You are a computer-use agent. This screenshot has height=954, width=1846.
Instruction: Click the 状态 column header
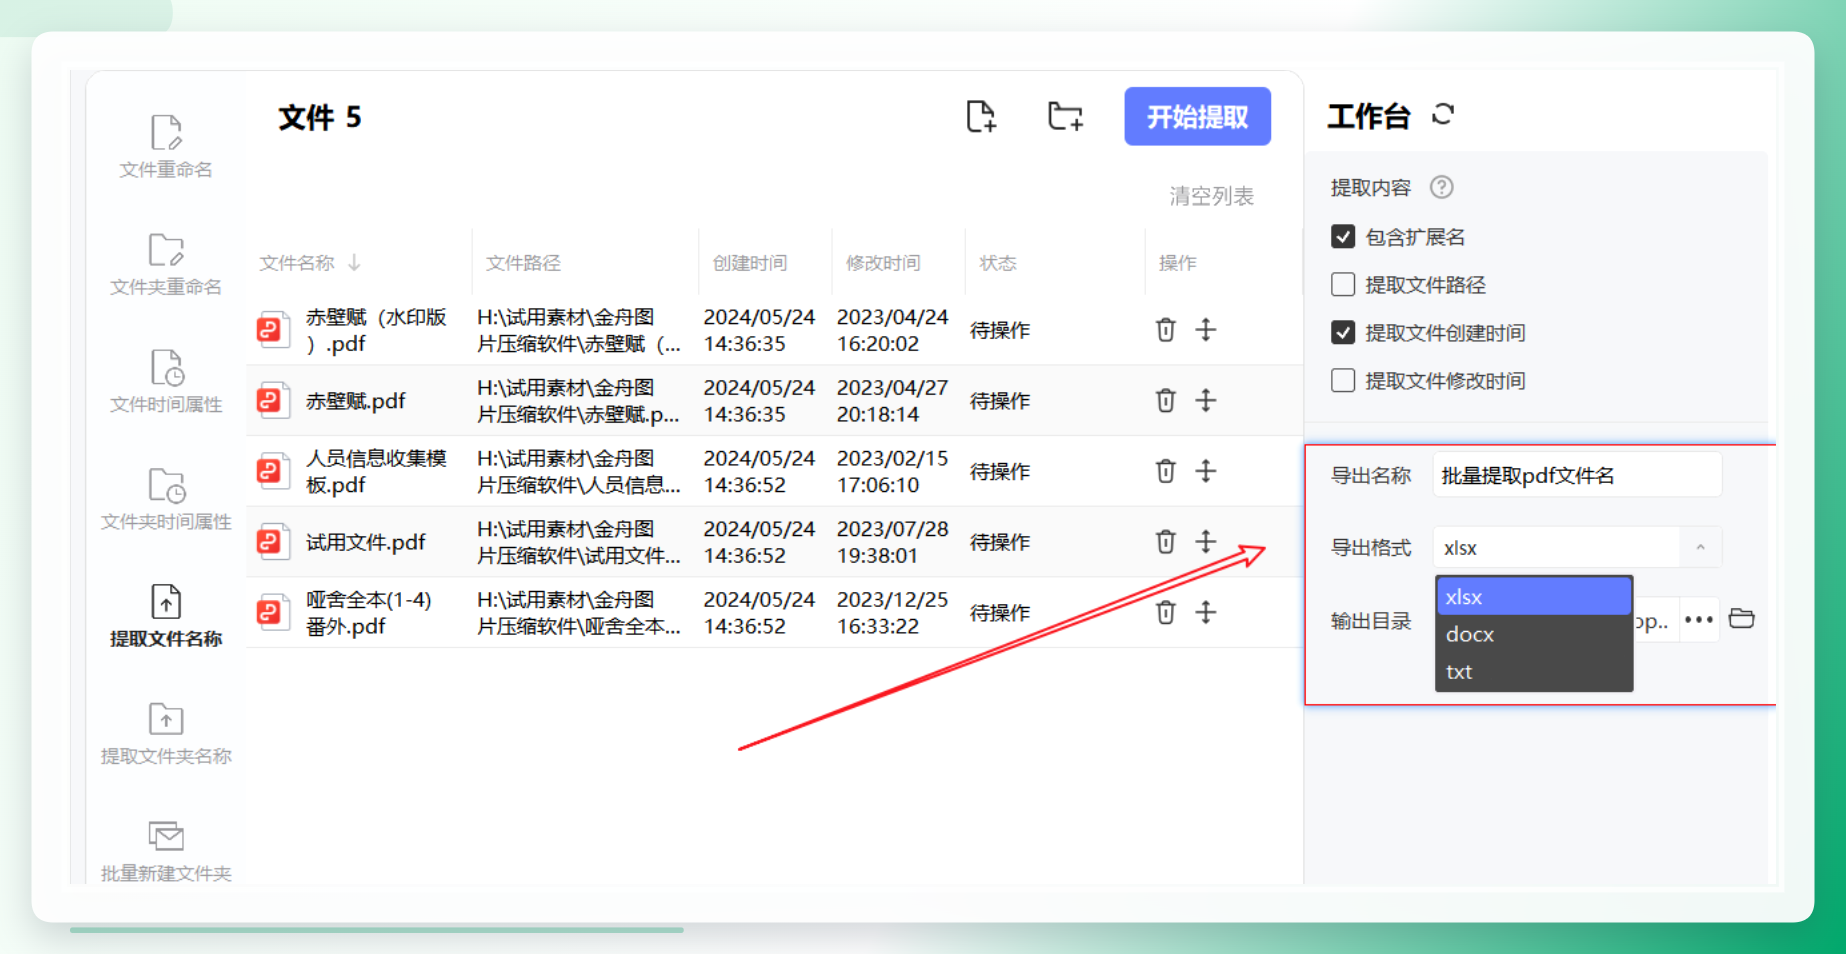[x=997, y=263]
